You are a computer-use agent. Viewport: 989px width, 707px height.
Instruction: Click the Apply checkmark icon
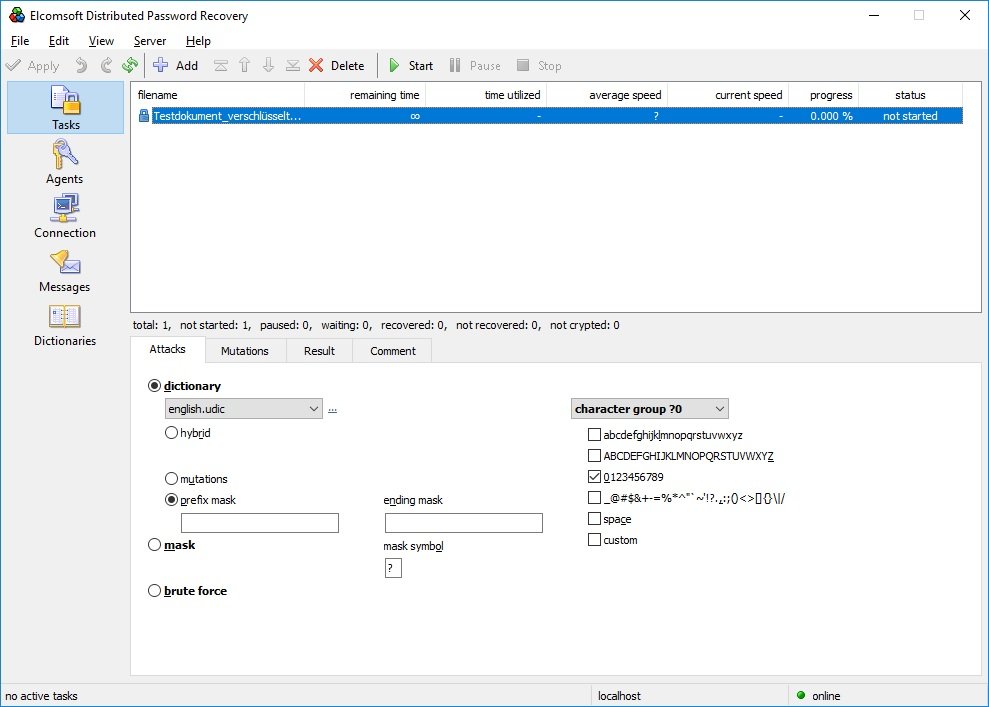[13, 66]
